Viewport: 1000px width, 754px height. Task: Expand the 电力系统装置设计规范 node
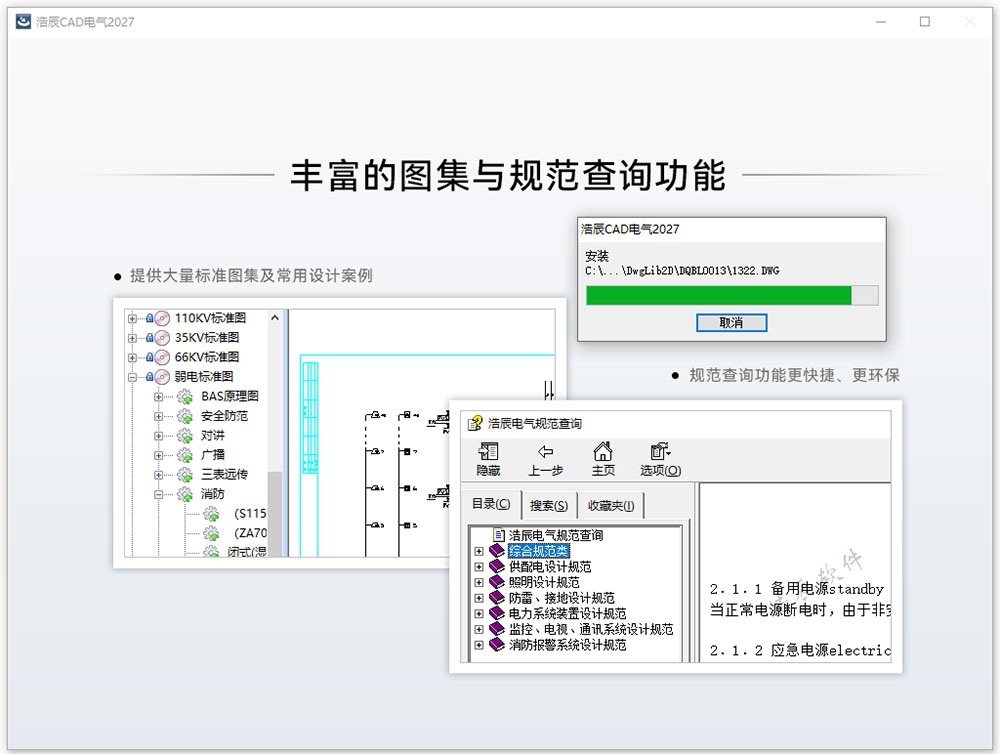(x=479, y=614)
